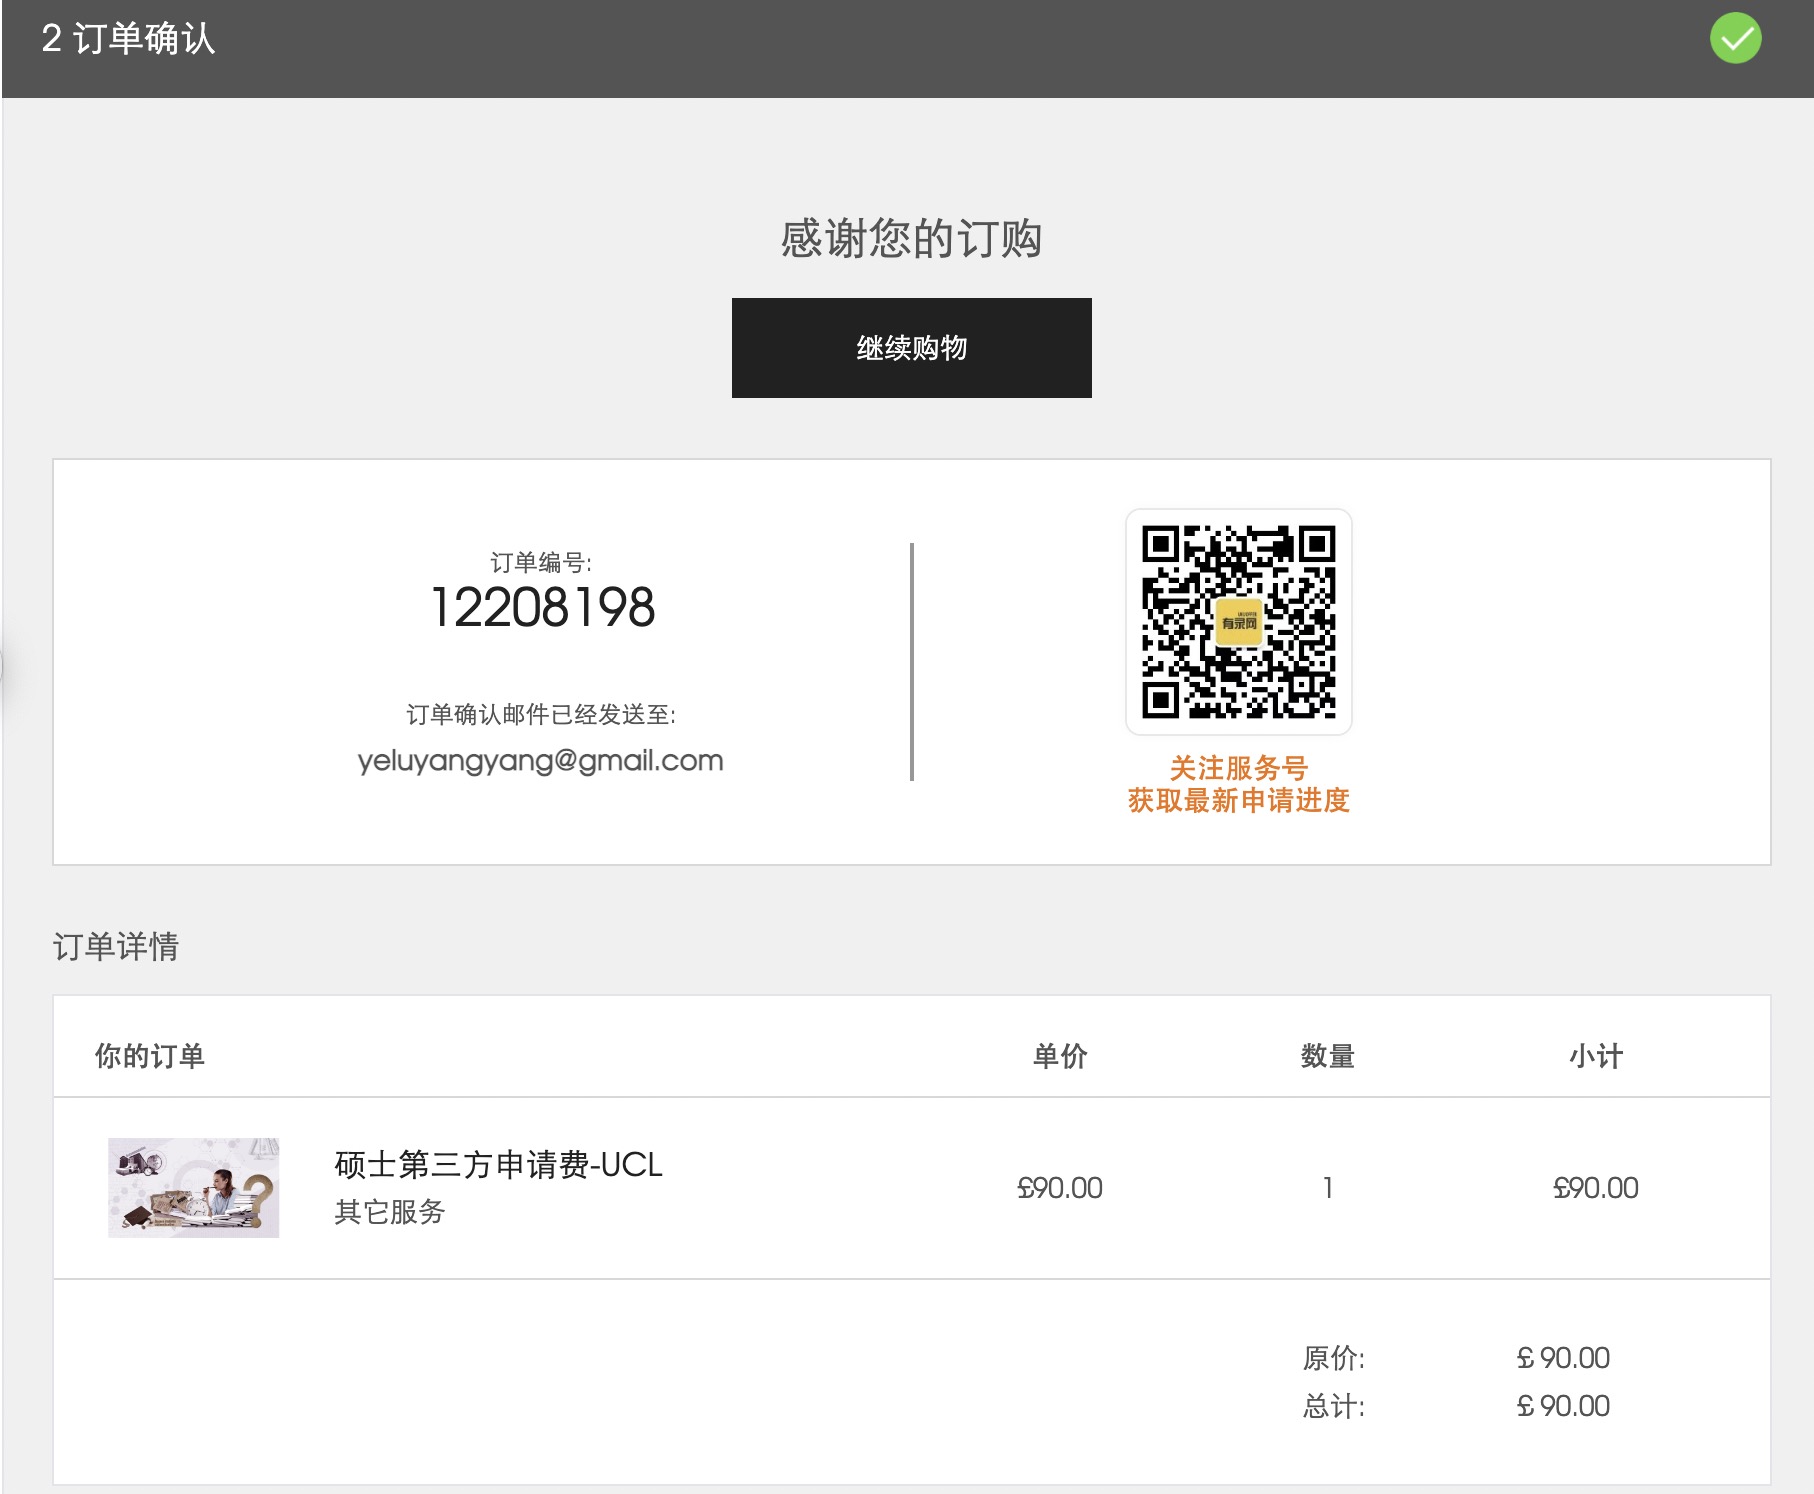Click the email yeluyangyang@gmail.com
This screenshot has width=1814, height=1494.
coord(540,761)
